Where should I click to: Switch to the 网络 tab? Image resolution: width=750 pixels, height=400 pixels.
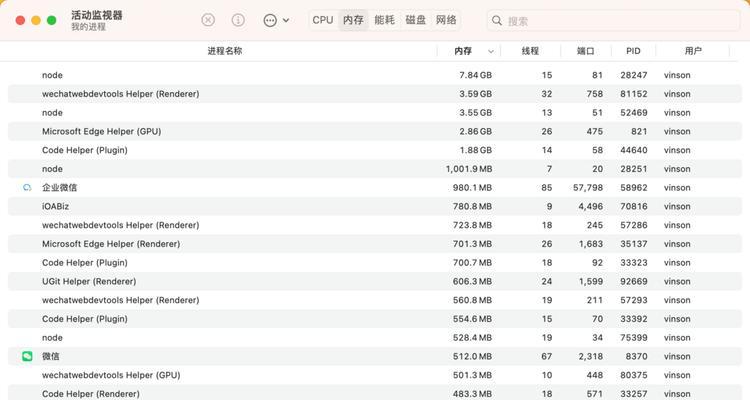point(446,20)
